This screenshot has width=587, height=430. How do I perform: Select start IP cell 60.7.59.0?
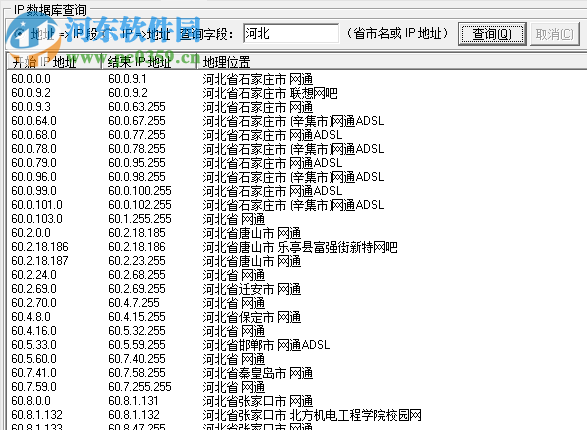[x=34, y=387]
